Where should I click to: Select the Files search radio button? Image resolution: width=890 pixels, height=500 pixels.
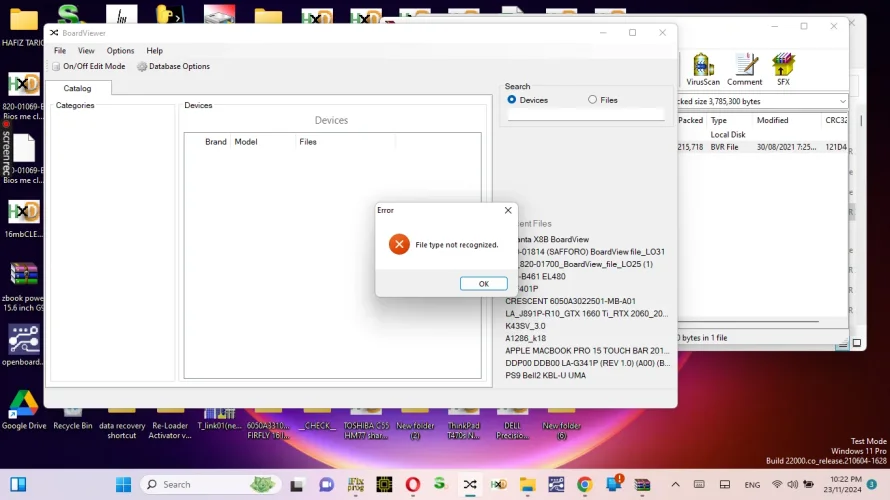593,100
